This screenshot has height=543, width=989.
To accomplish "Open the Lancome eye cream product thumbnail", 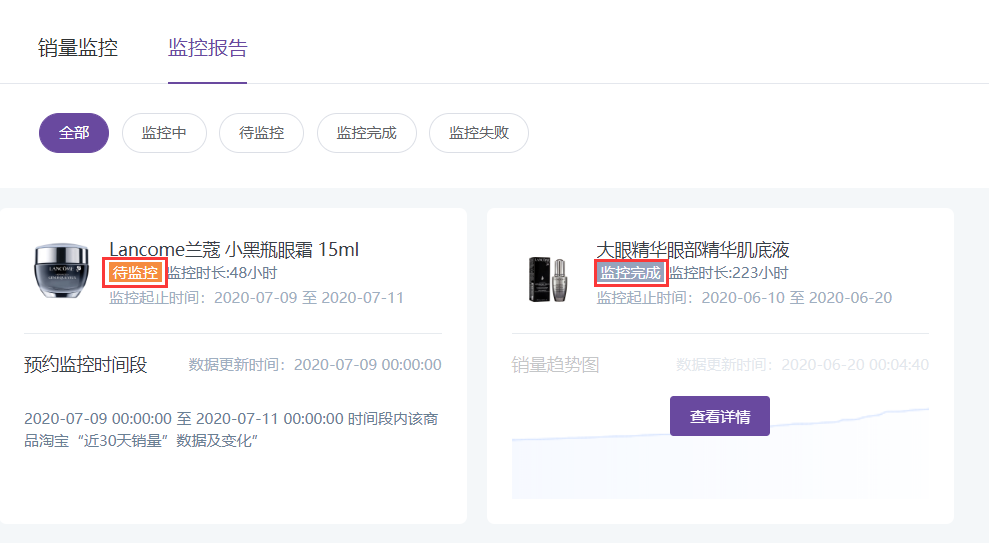I will (x=61, y=271).
